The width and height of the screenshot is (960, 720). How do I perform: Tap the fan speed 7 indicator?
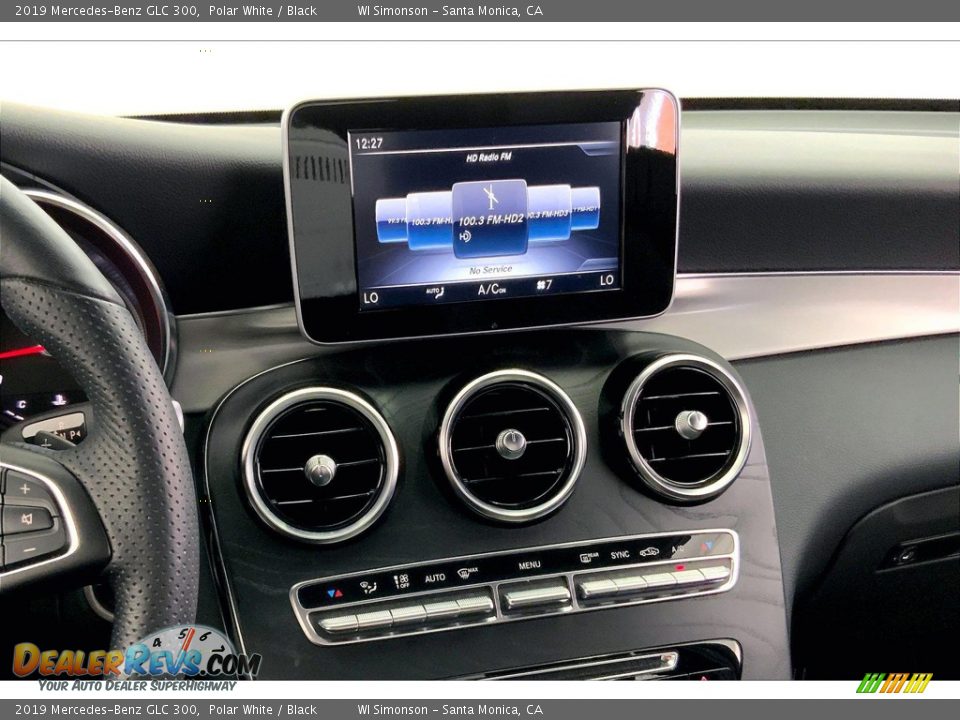pyautogui.click(x=544, y=285)
